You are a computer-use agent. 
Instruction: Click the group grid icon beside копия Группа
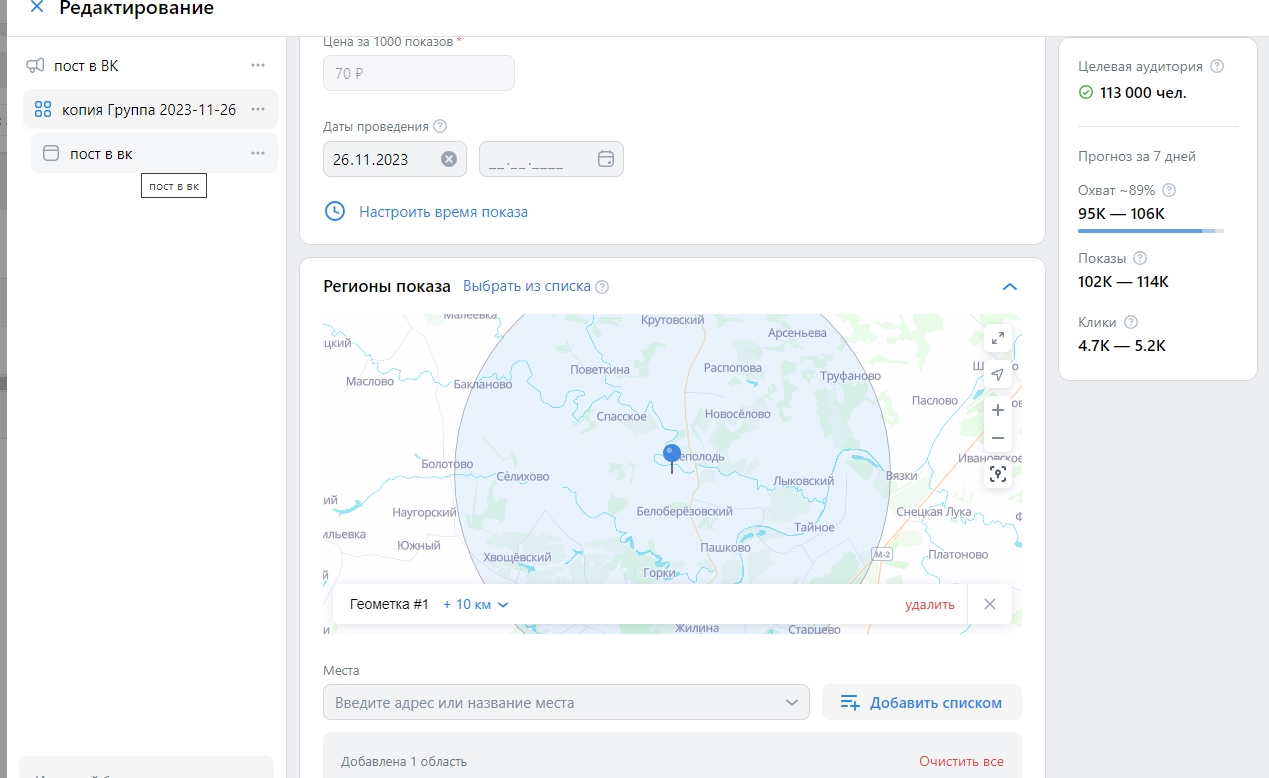[43, 109]
